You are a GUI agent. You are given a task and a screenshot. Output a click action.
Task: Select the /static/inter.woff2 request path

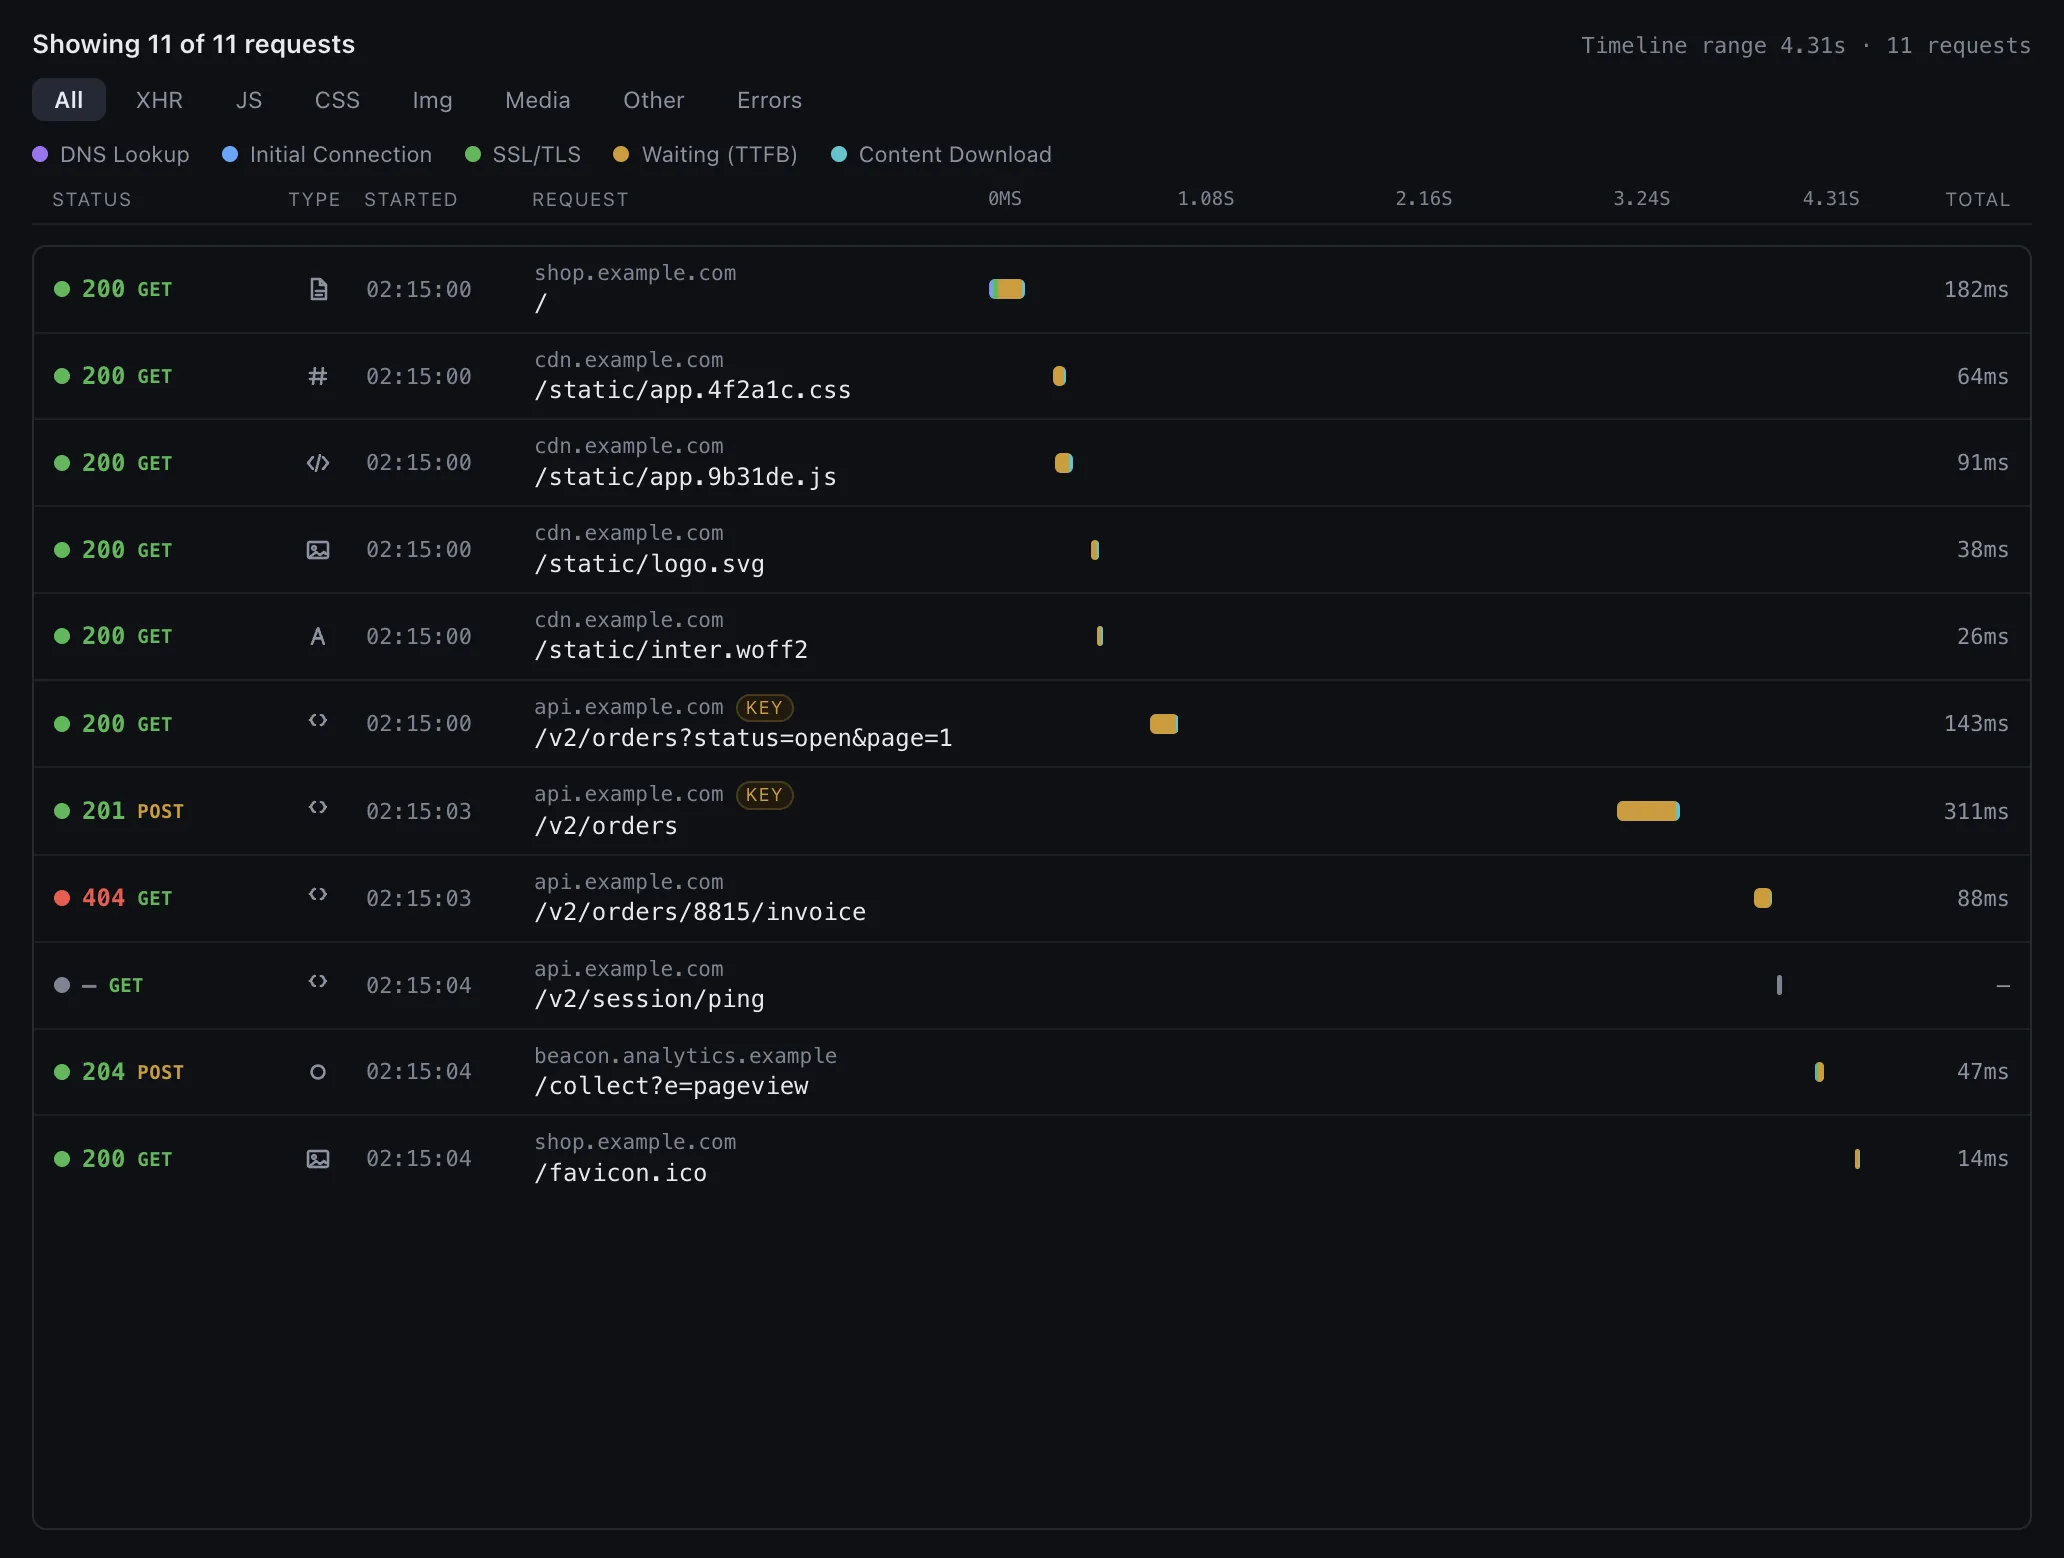[671, 650]
